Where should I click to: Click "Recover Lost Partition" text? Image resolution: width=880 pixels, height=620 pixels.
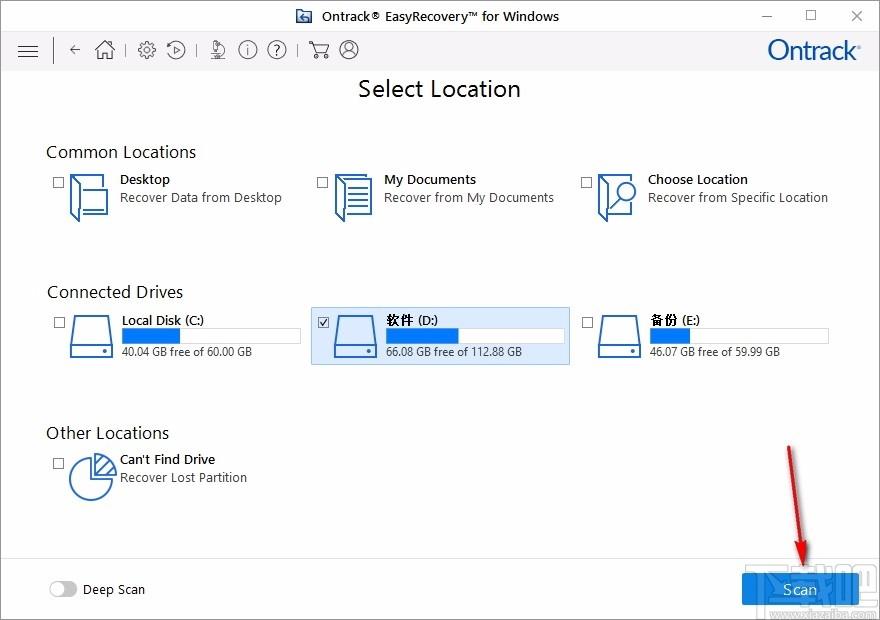[184, 477]
